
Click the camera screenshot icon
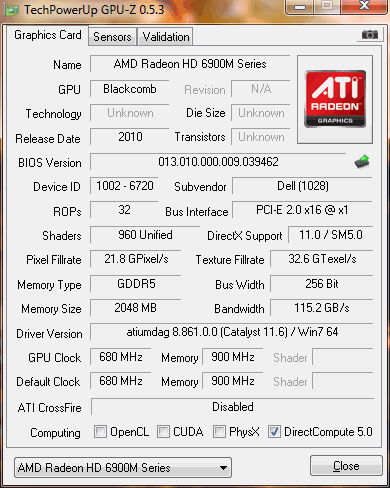[x=370, y=35]
